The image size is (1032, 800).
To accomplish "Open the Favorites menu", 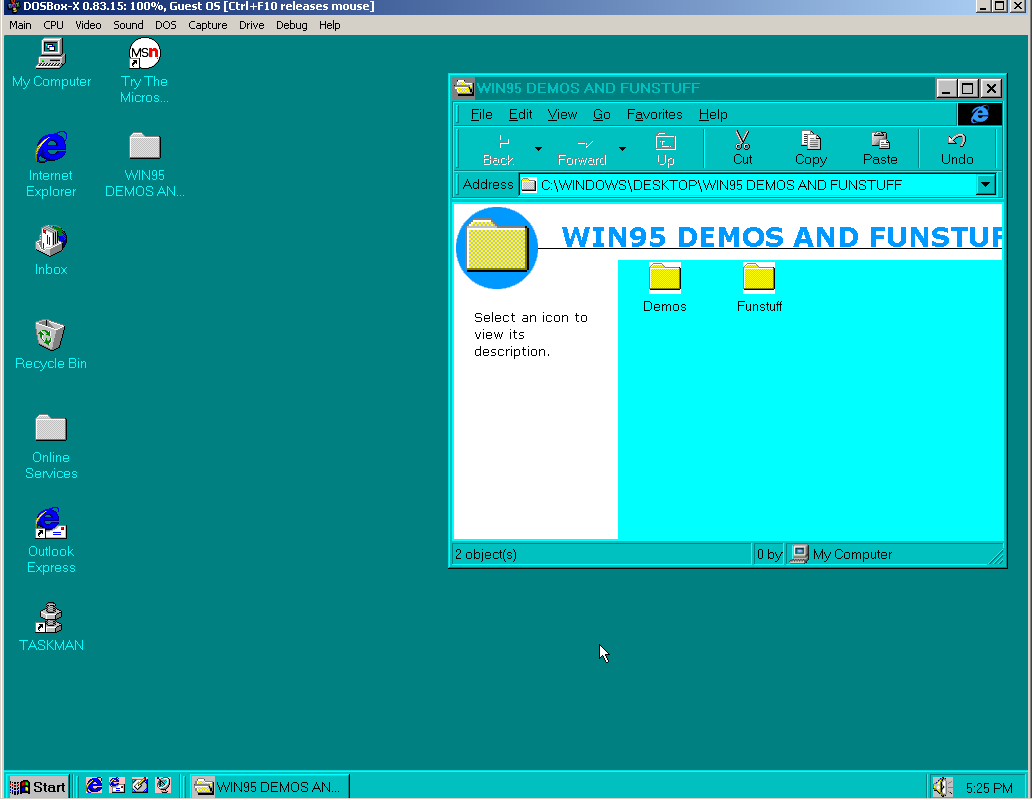I will [654, 115].
